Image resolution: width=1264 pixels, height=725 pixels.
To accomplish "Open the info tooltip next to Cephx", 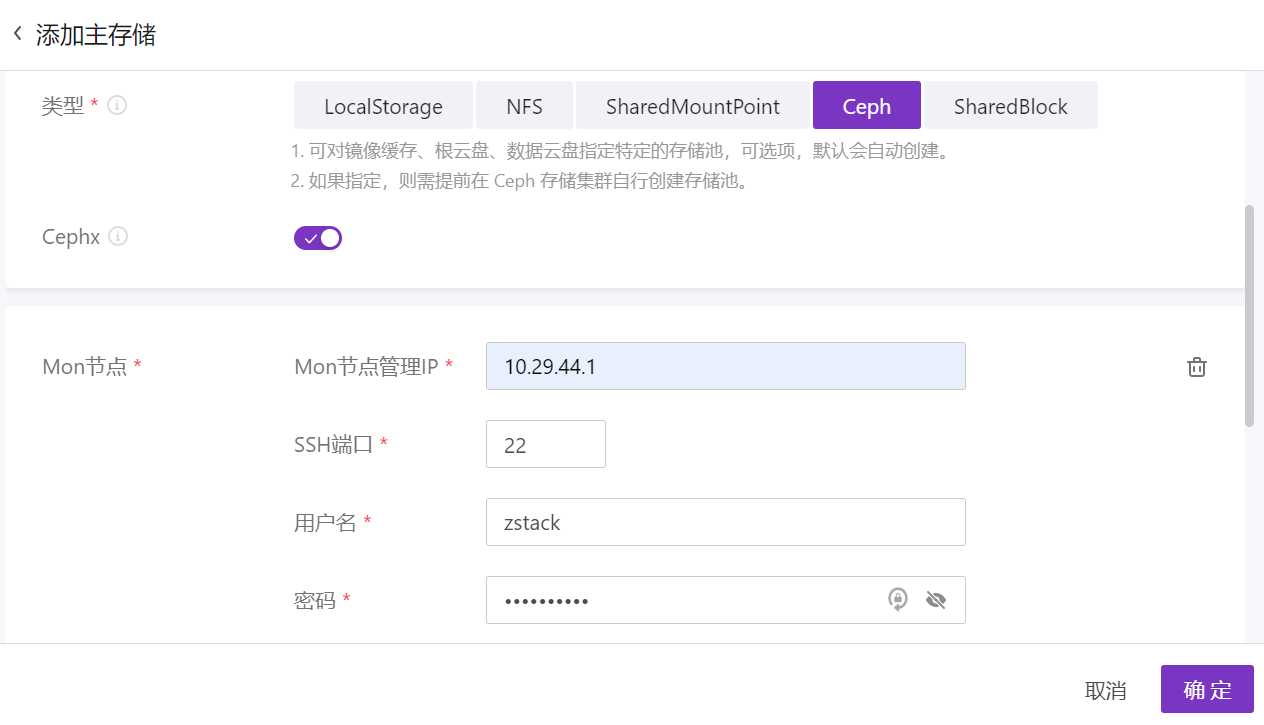I will (117, 236).
